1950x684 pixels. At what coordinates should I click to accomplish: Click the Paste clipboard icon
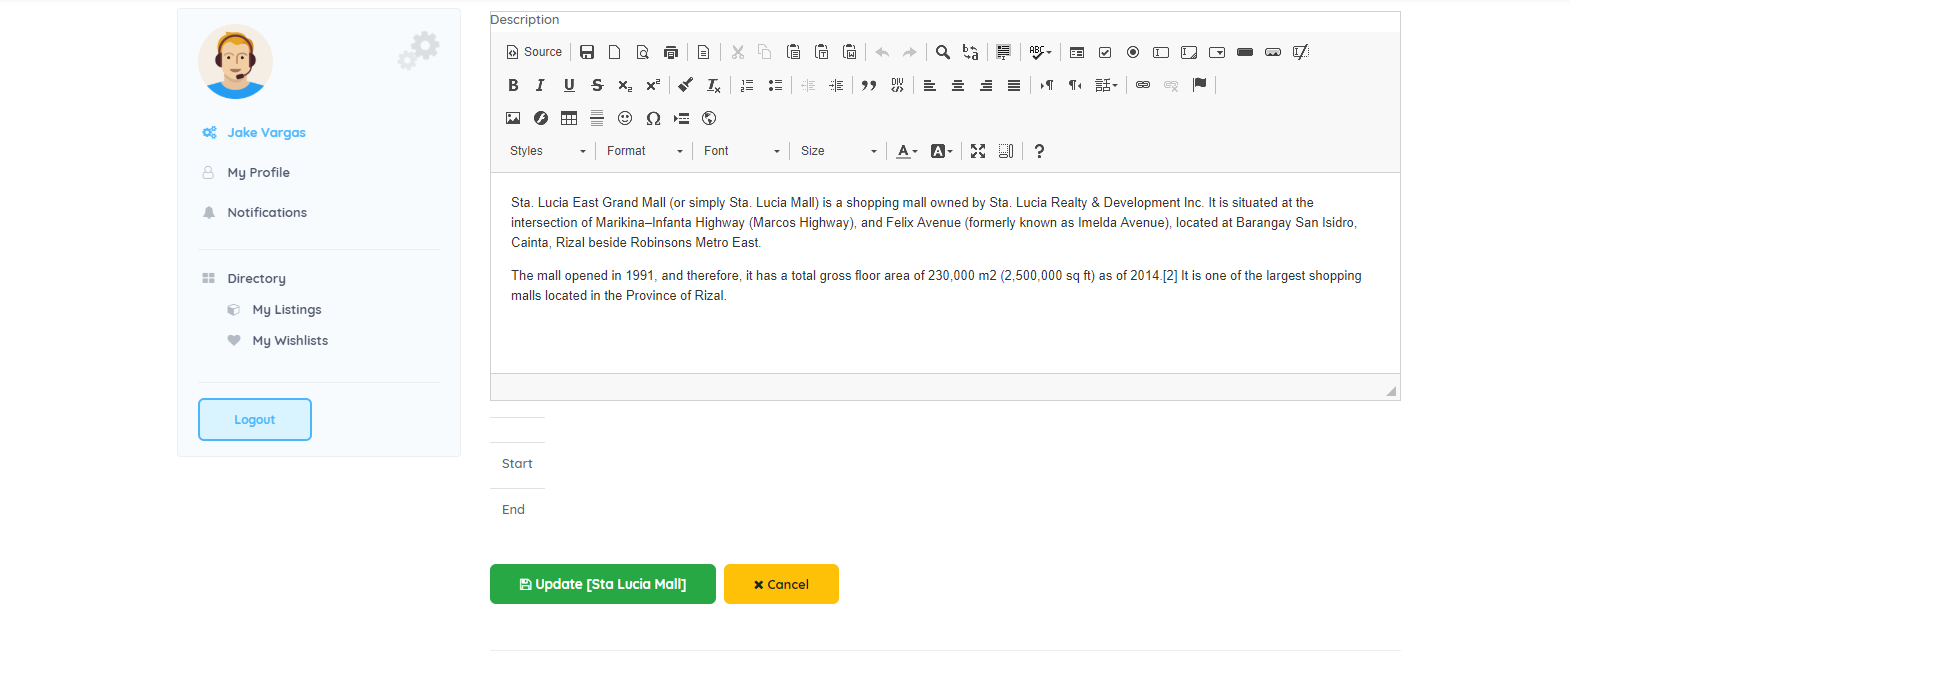point(793,52)
